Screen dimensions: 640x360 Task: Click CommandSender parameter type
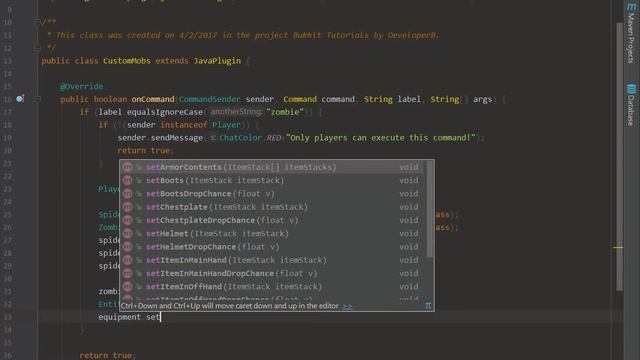coord(209,99)
